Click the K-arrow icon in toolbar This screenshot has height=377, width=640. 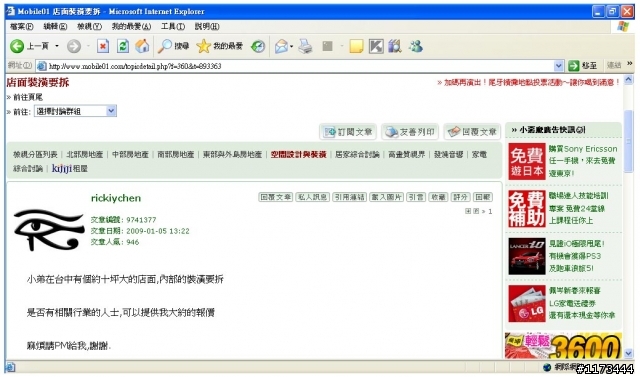(376, 46)
